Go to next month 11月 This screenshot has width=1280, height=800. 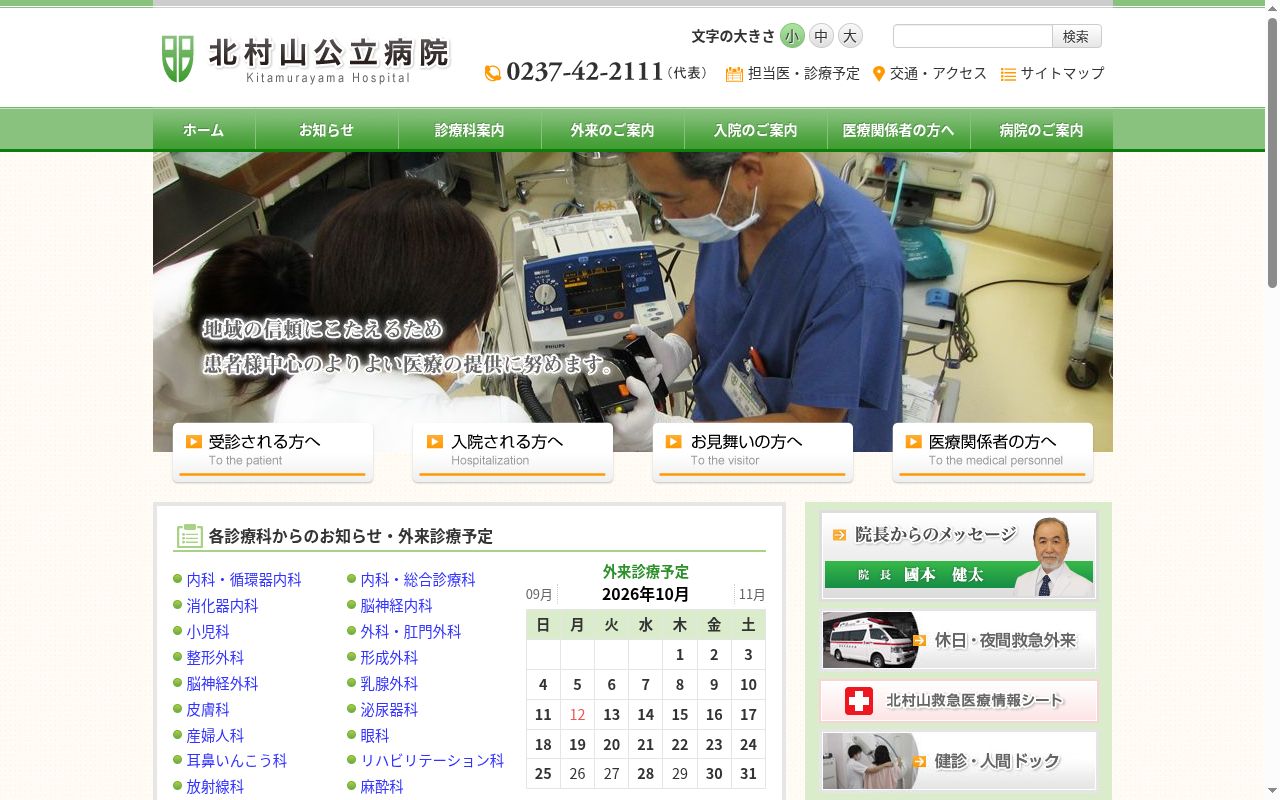[x=752, y=595]
